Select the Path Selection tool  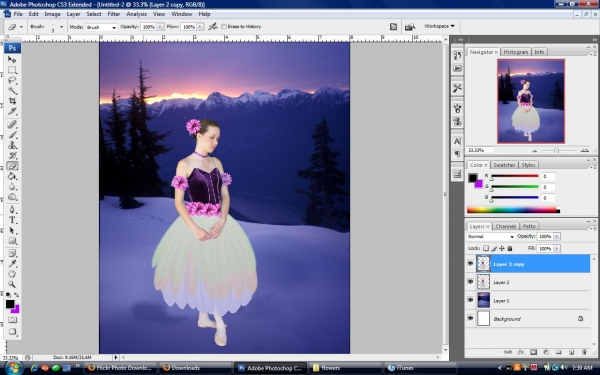[x=12, y=230]
